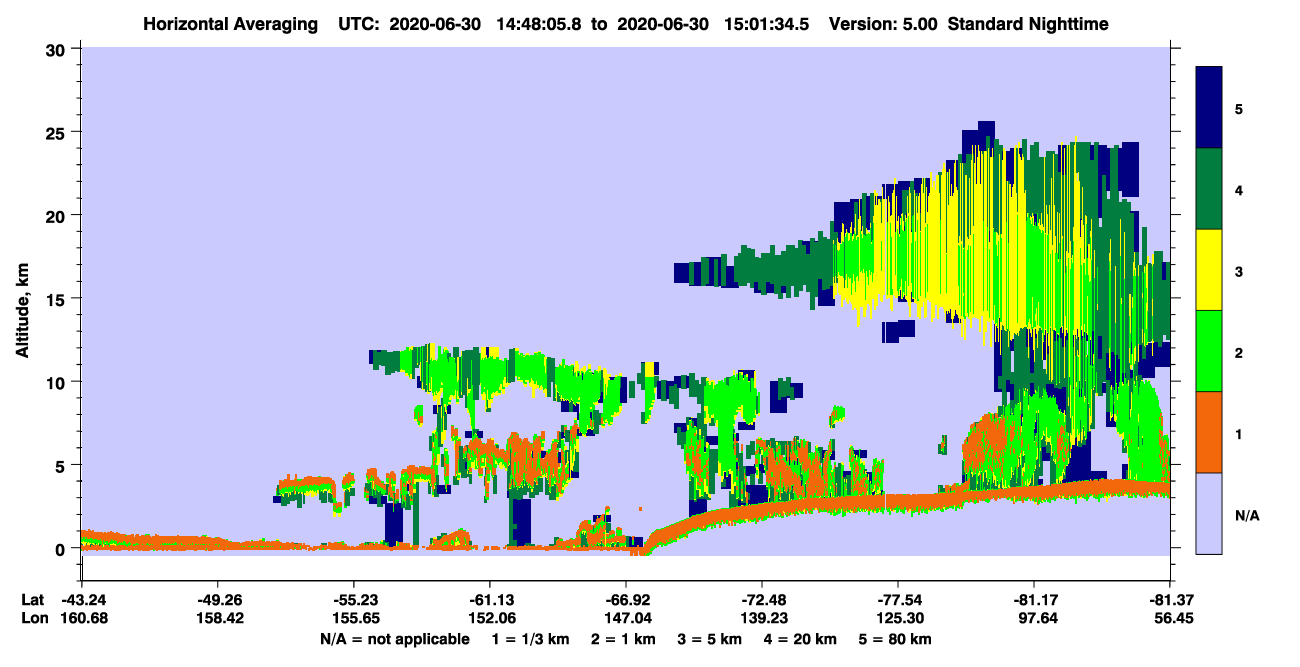Click the color bar label 'N/A'
Screen dimensions: 1300x667
tap(1246, 514)
